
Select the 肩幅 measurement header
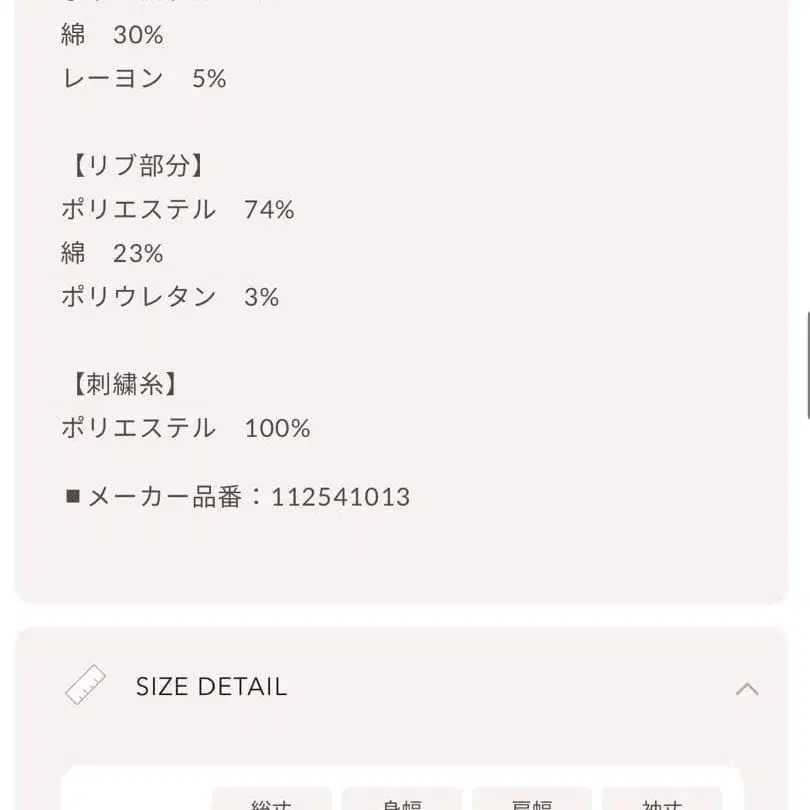point(533,802)
